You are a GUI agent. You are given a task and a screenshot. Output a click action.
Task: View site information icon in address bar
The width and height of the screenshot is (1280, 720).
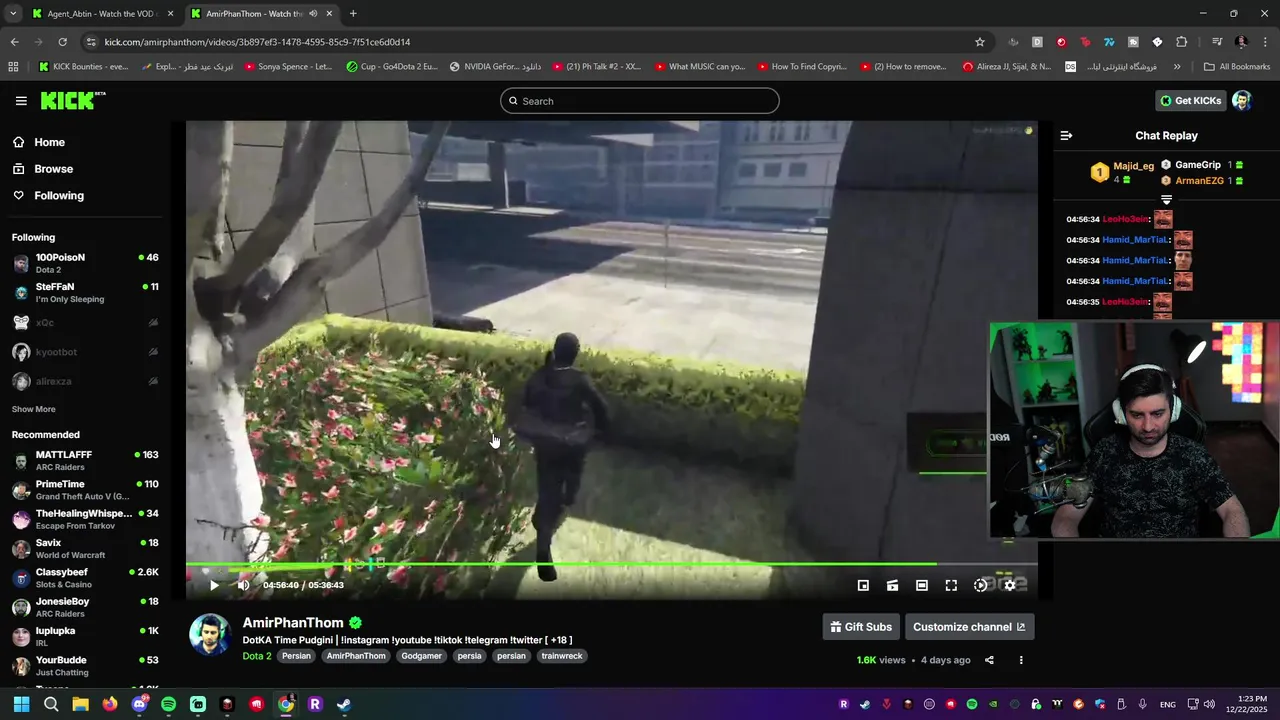91,42
